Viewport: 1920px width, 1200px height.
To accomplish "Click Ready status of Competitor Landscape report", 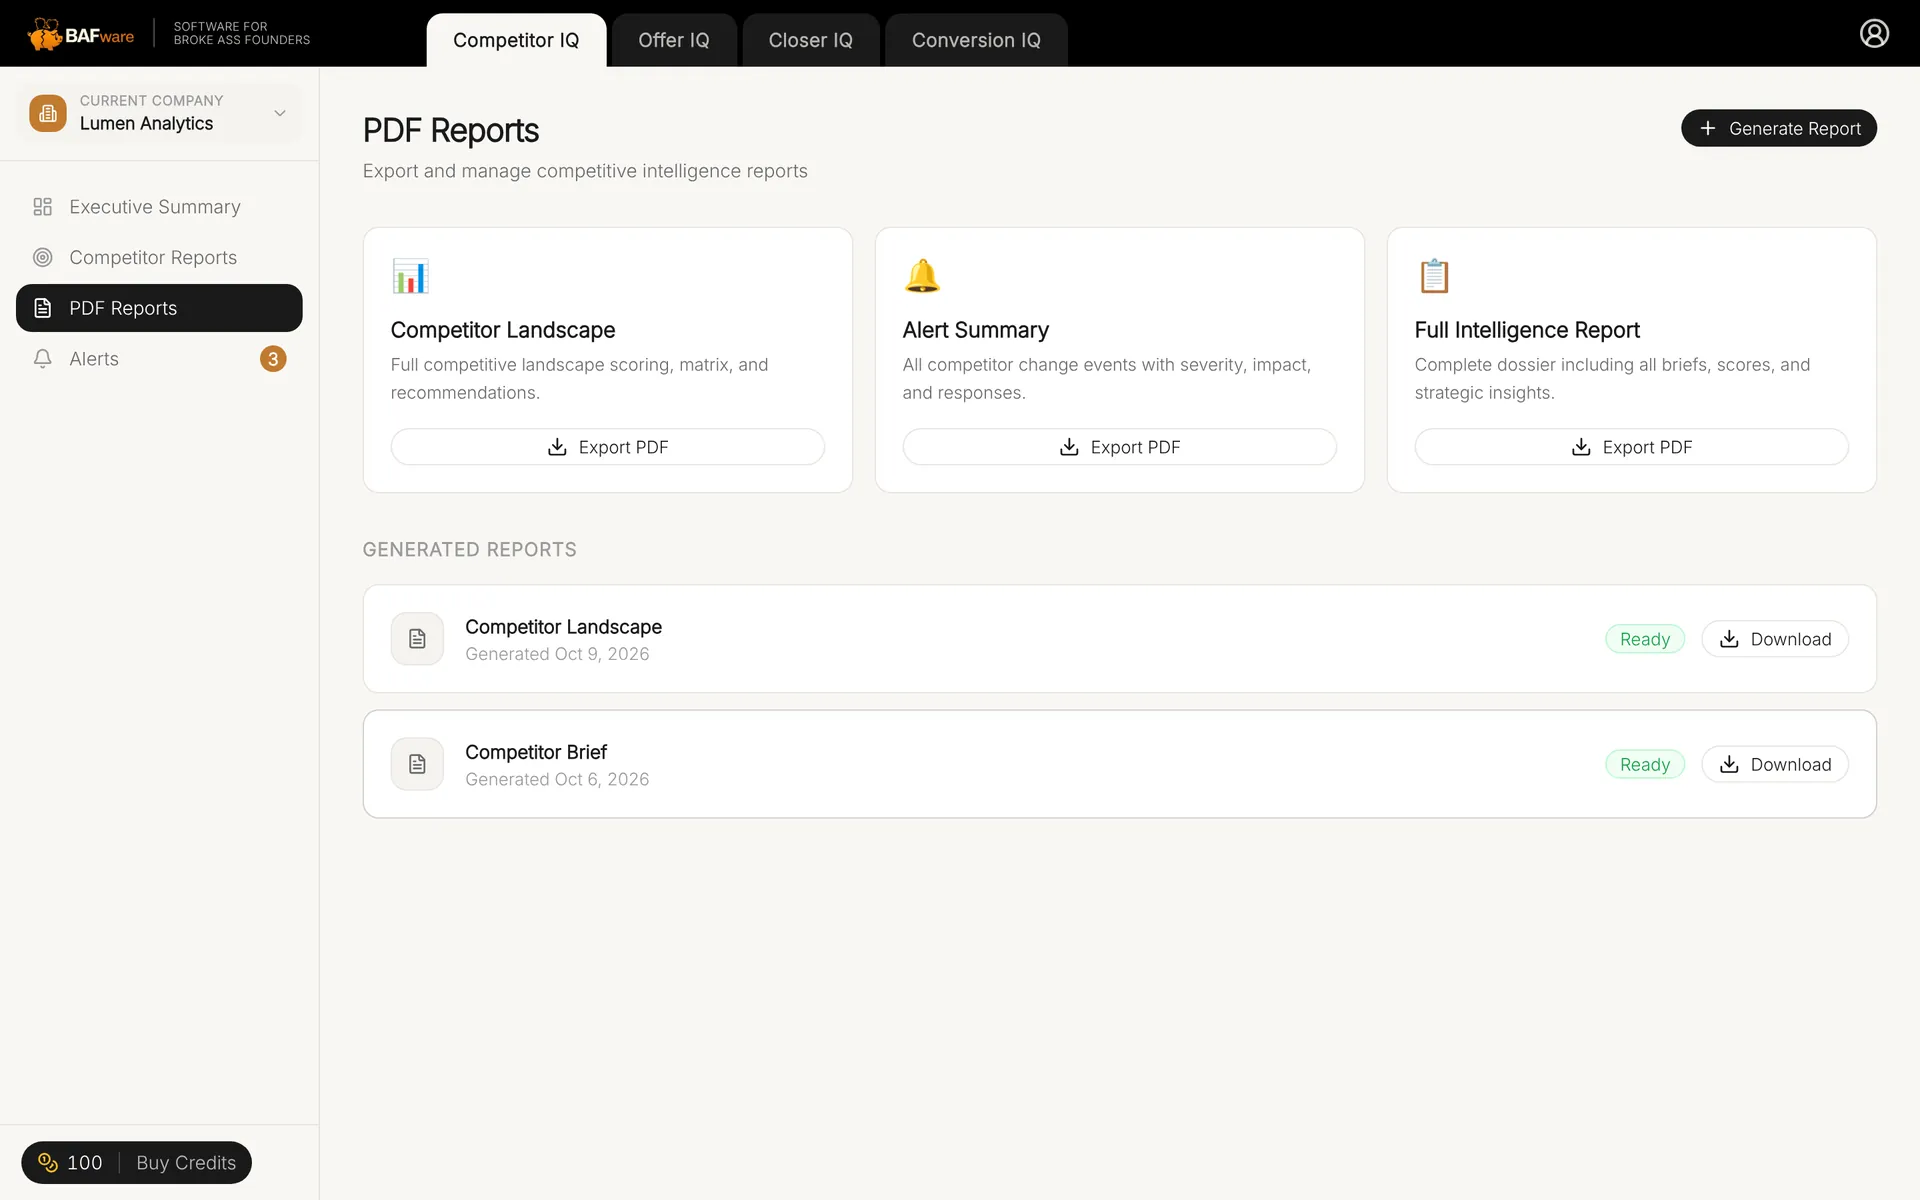I will coord(1645,639).
